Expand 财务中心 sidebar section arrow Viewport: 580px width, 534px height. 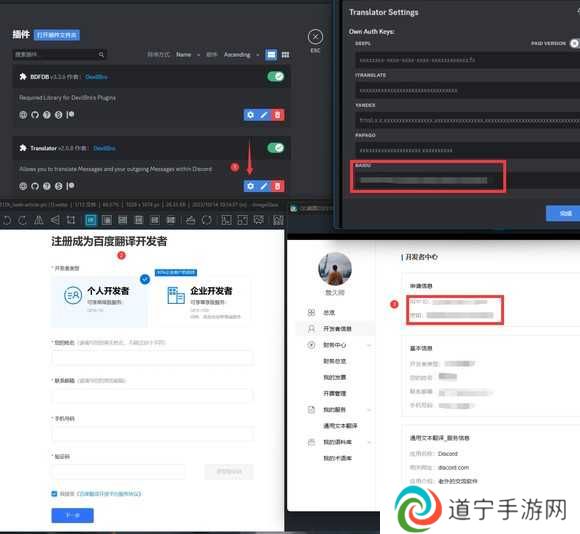click(369, 345)
